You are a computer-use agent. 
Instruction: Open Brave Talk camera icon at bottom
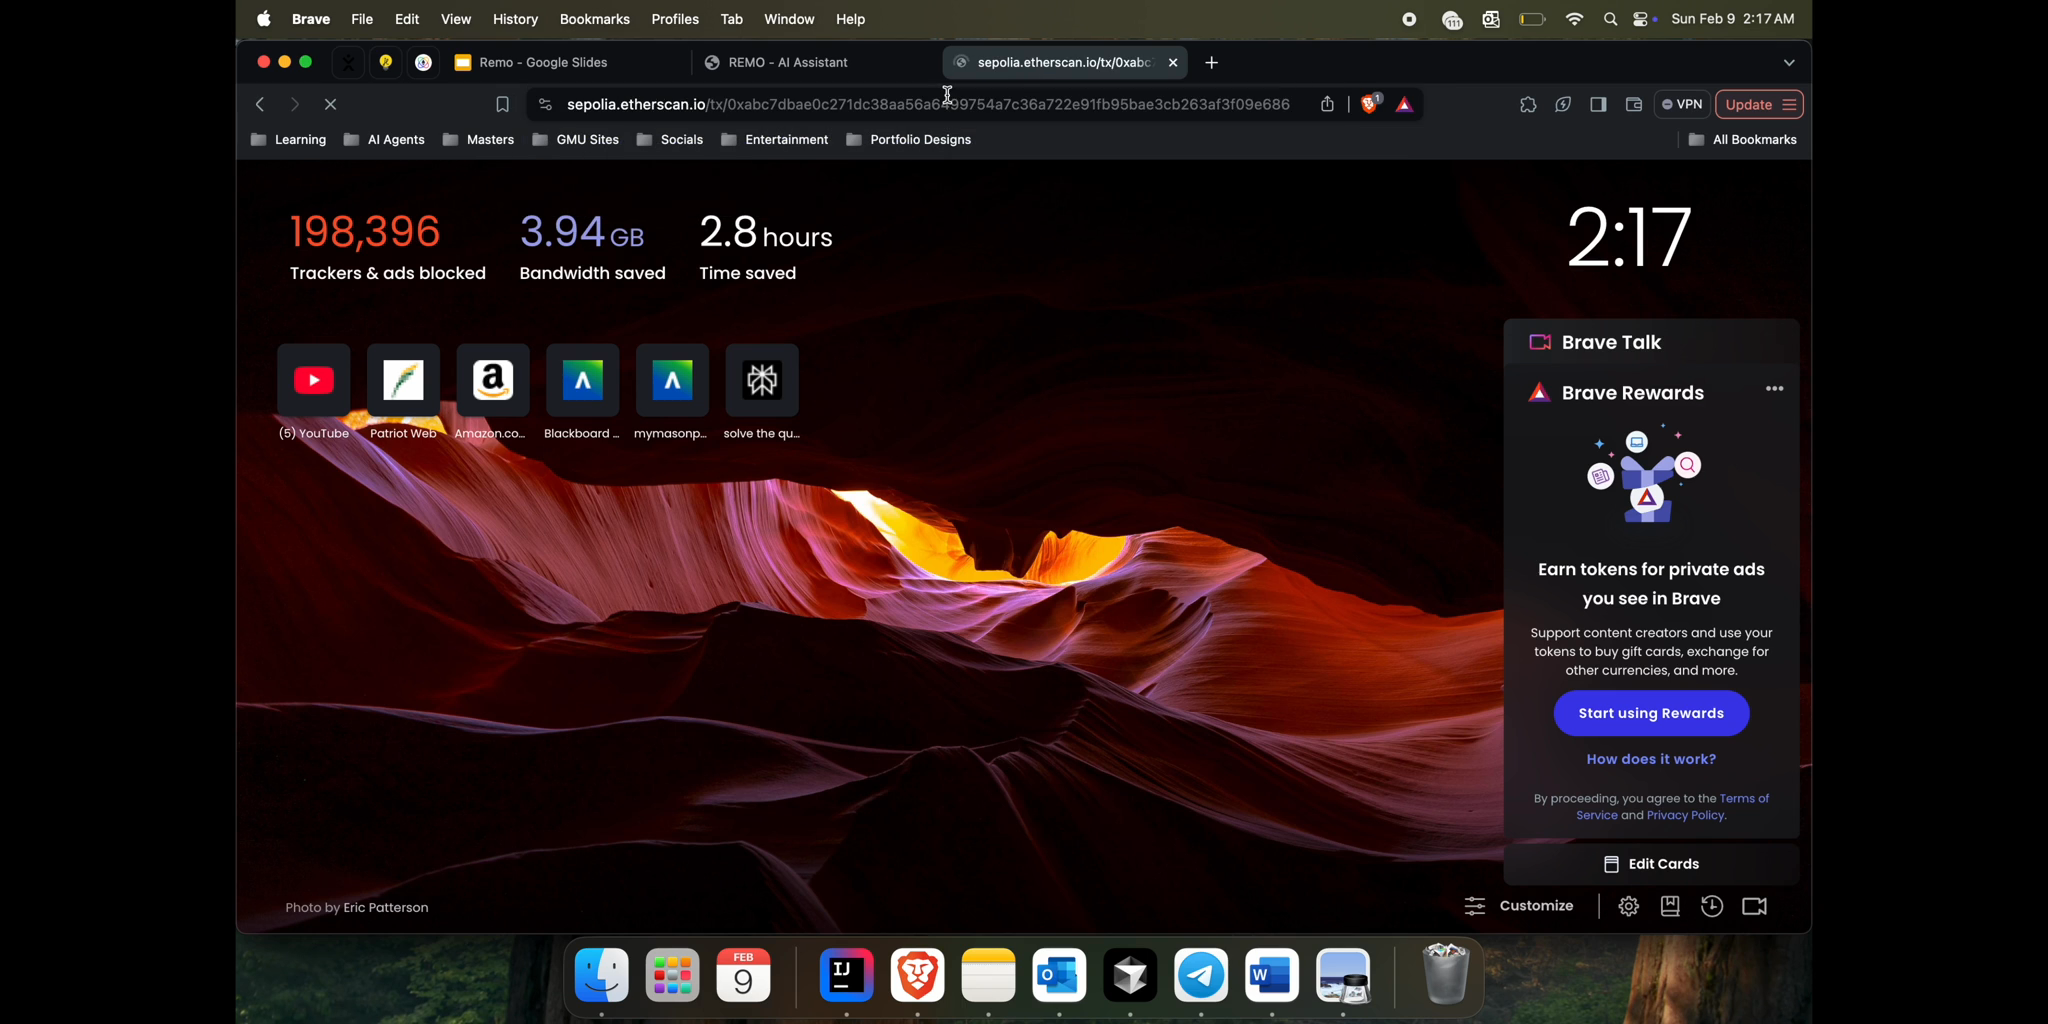tap(1755, 907)
